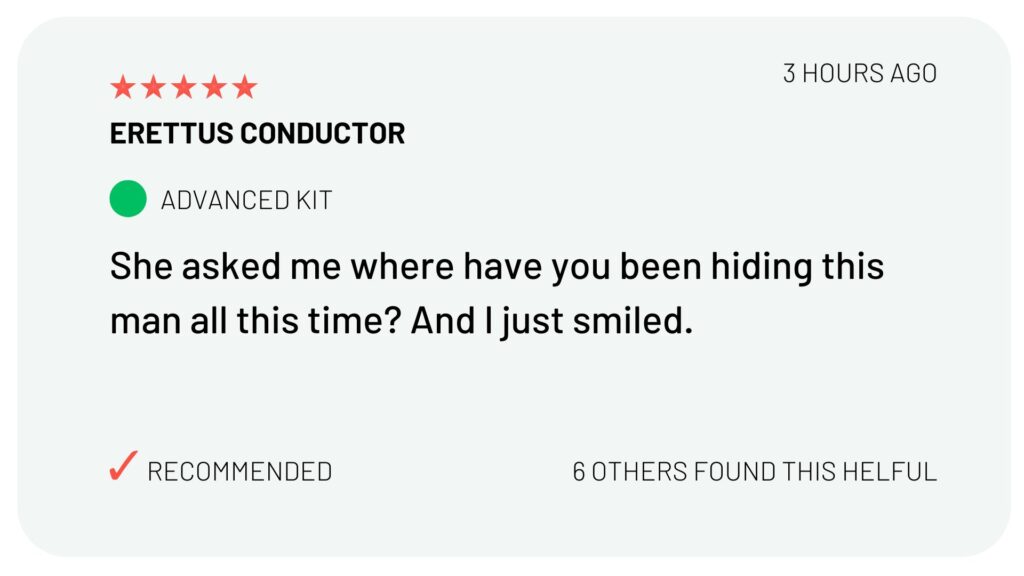
Task: Click the red checkmark next to Recommended
Action: pyautogui.click(x=123, y=467)
